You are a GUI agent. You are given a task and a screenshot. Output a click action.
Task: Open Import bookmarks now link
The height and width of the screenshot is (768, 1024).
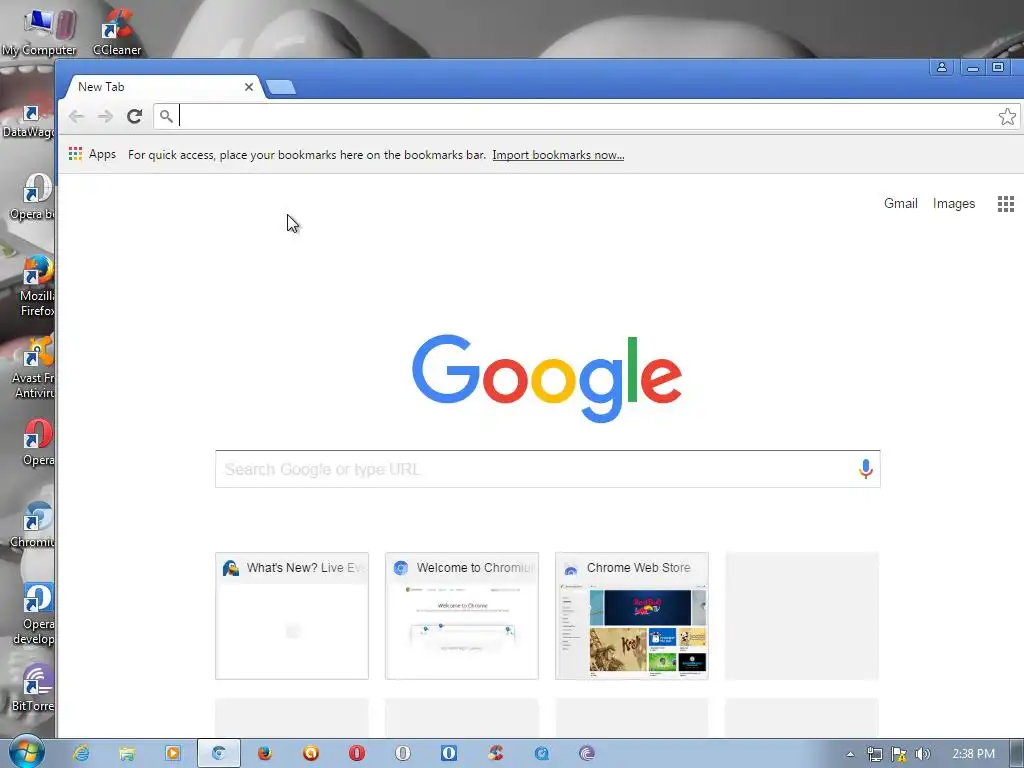[x=558, y=155]
